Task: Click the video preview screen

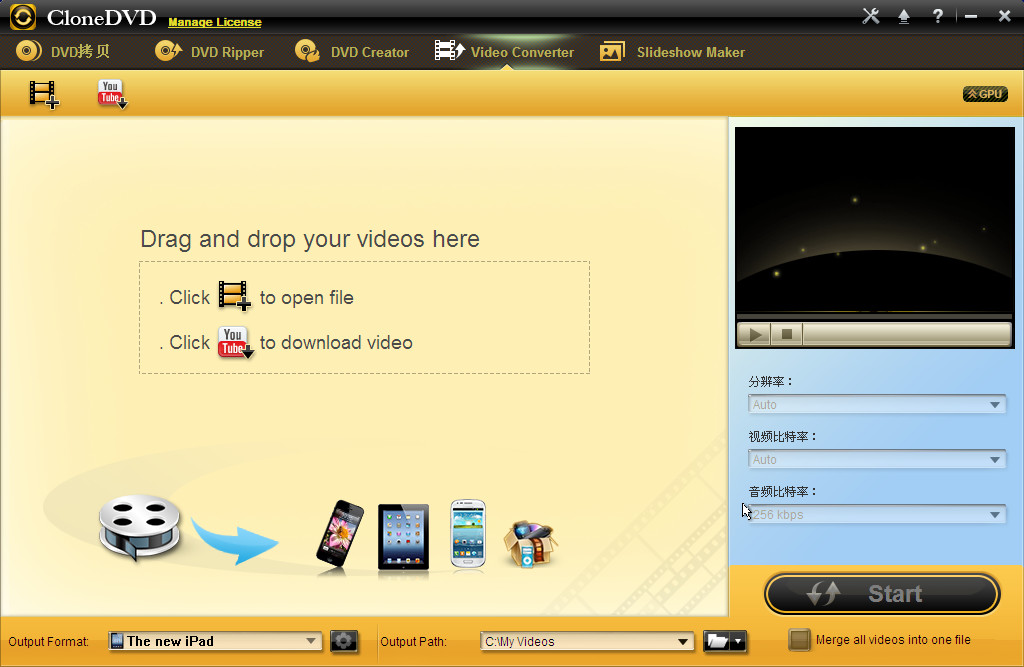Action: 874,221
